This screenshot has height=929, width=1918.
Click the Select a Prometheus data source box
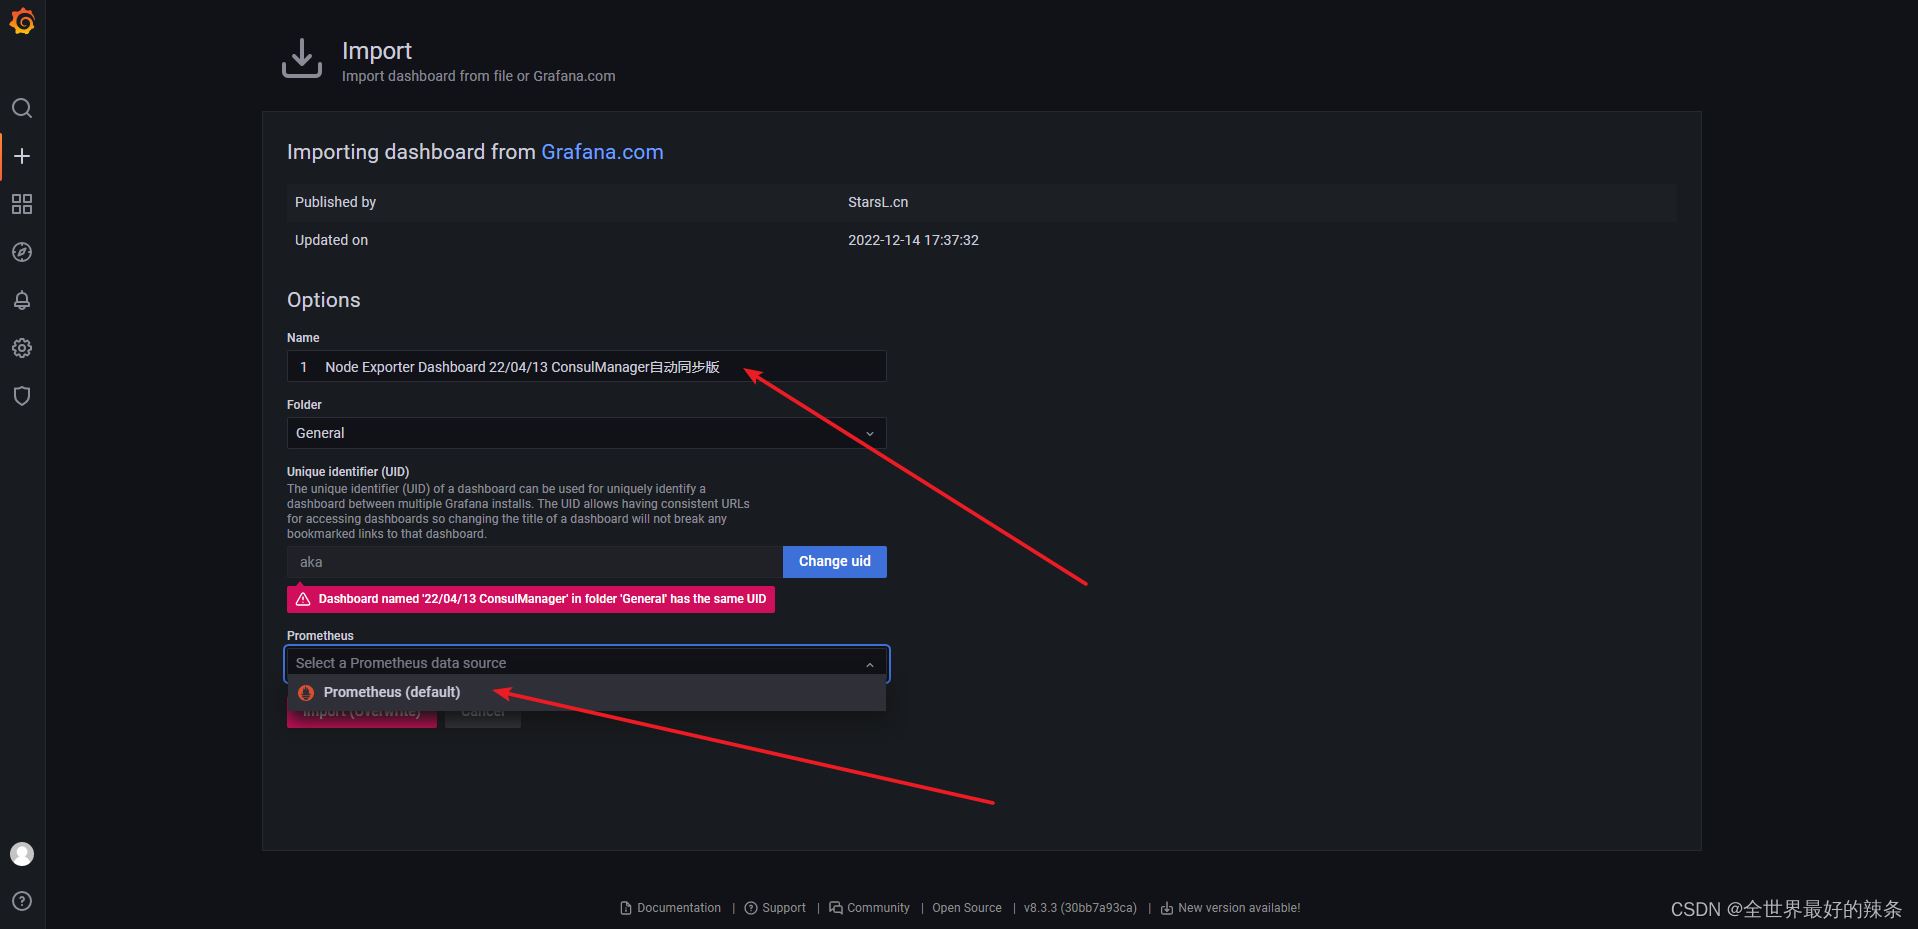tap(586, 663)
